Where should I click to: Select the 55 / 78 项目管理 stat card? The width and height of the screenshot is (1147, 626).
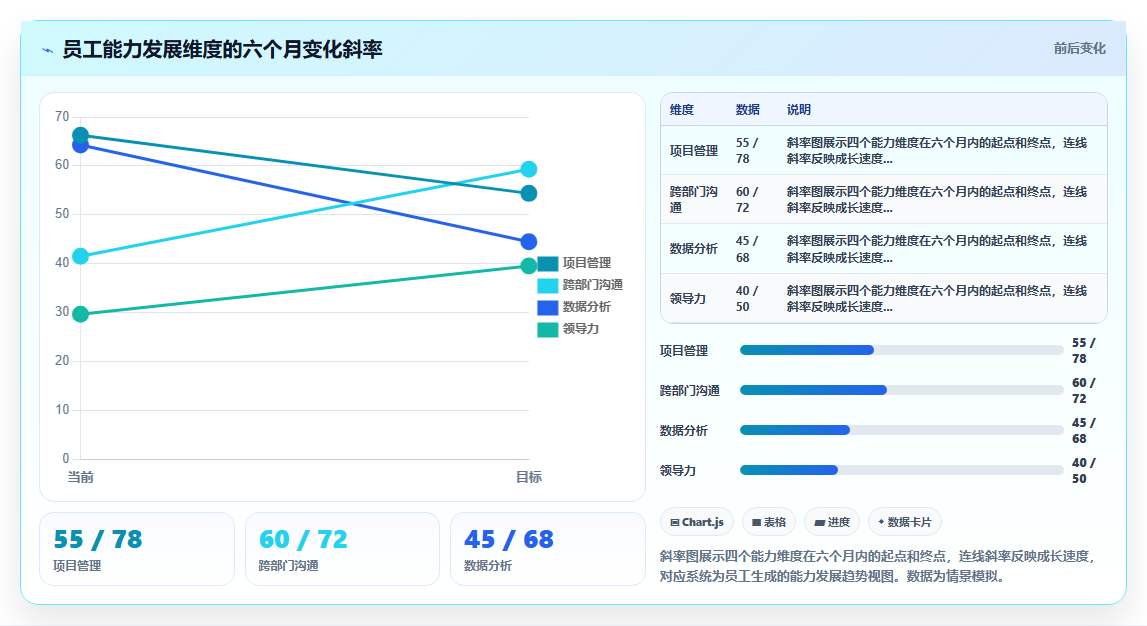pyautogui.click(x=137, y=549)
